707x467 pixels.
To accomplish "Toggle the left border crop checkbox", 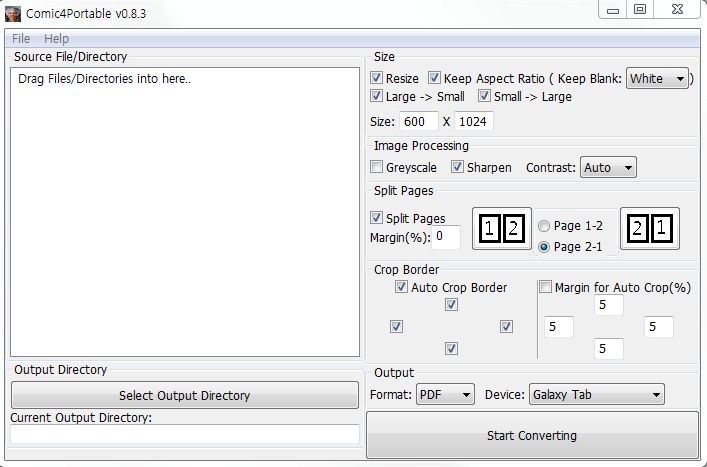I will (x=396, y=327).
